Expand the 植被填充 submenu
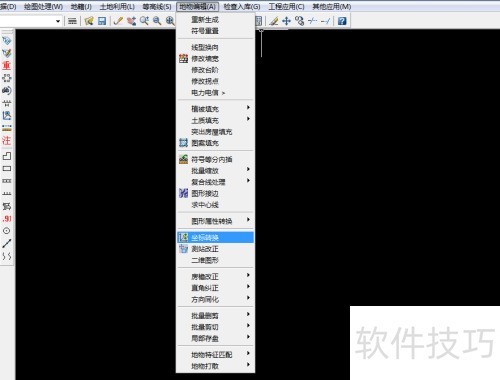 pyautogui.click(x=215, y=109)
